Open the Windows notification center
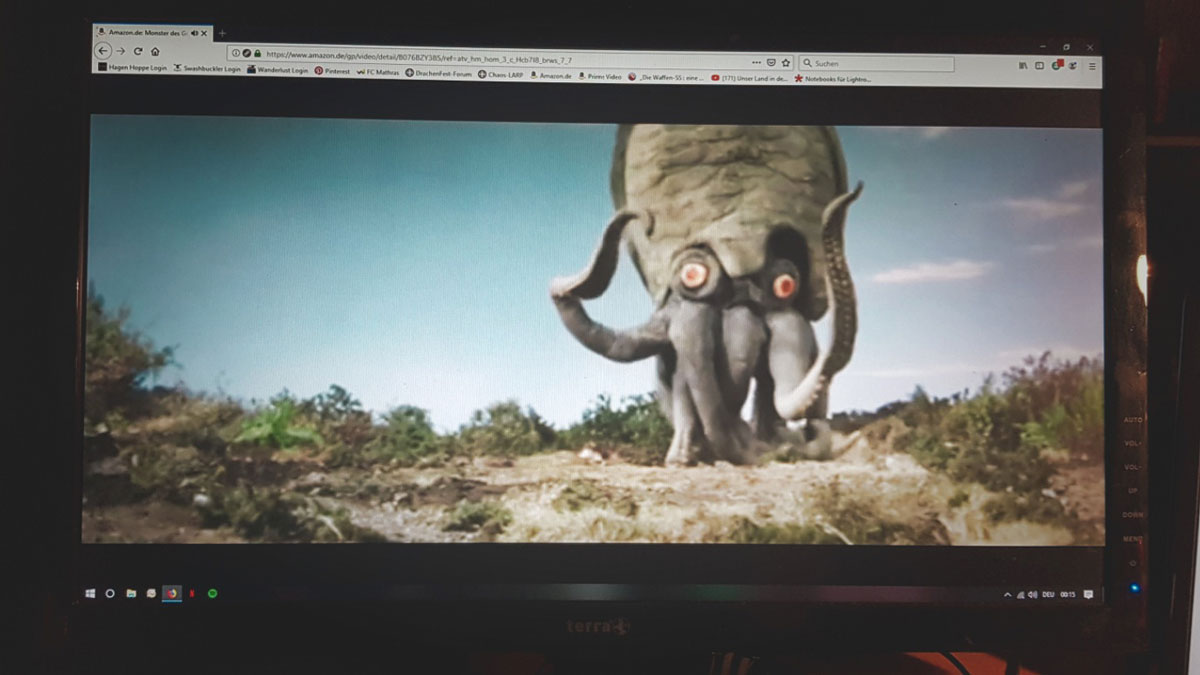The height and width of the screenshot is (675, 1200). tap(1088, 594)
